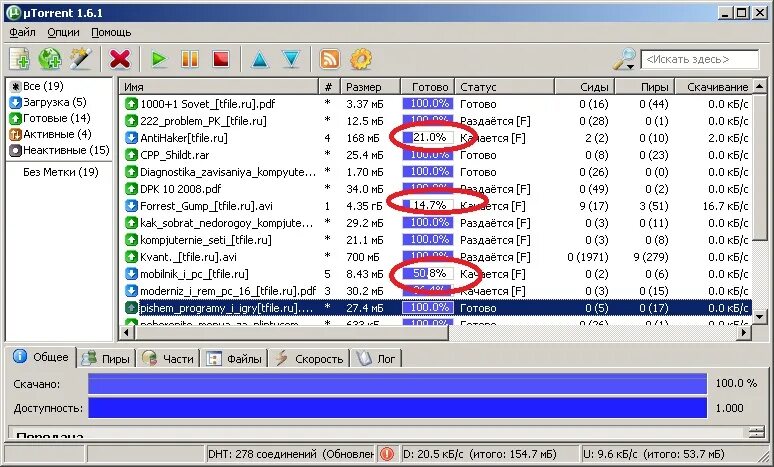Sort by the Пиры column header
Viewport: 774px width, 467px height.
pos(644,87)
